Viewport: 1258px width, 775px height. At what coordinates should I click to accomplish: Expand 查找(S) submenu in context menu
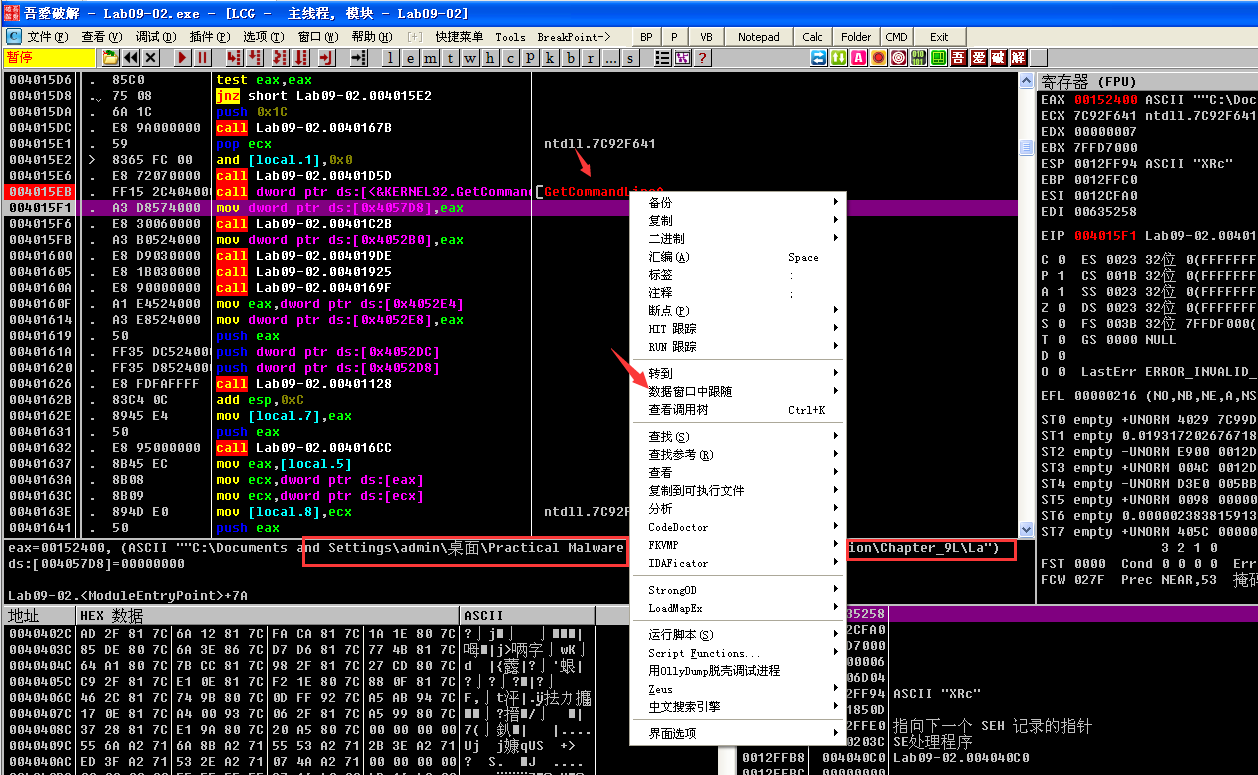[x=737, y=436]
